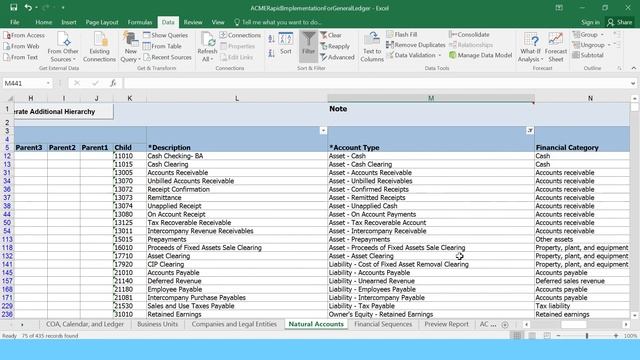Choose From Text import option
The image size is (640, 360).
pos(20,58)
